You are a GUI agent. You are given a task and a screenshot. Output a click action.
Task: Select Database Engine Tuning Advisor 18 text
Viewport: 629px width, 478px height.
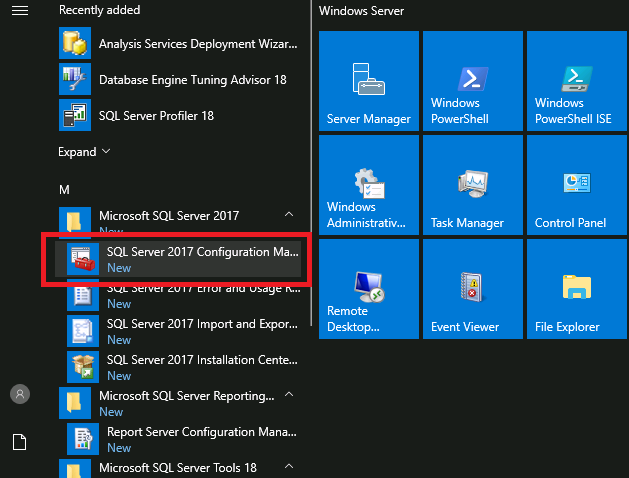tap(193, 80)
